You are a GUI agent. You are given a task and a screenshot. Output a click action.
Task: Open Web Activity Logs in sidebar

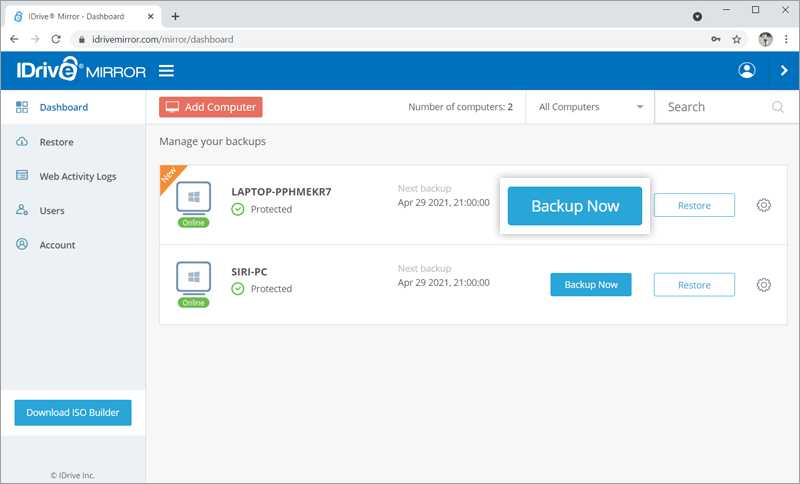point(73,176)
